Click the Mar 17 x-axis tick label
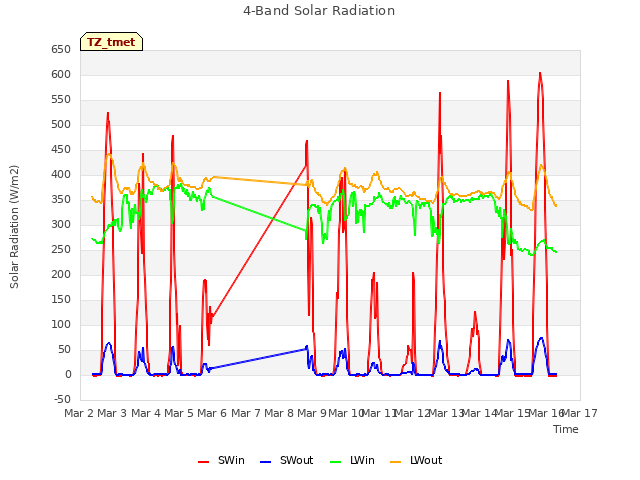The width and height of the screenshot is (640, 480). tap(580, 413)
